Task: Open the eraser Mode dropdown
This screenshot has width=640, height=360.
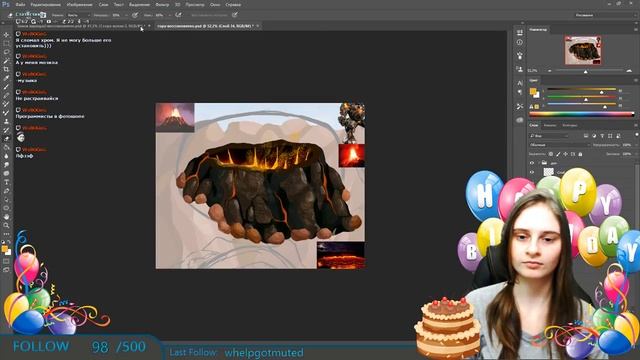Action: 78,15
